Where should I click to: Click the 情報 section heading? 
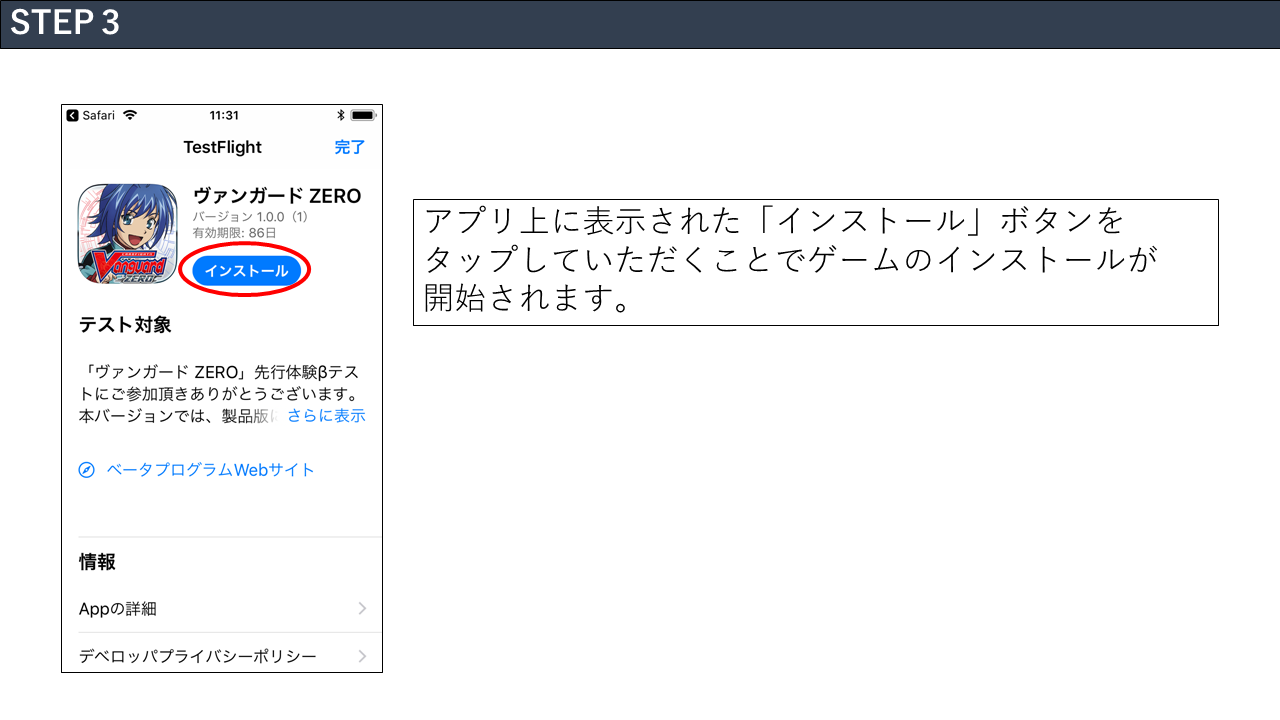coord(97,562)
